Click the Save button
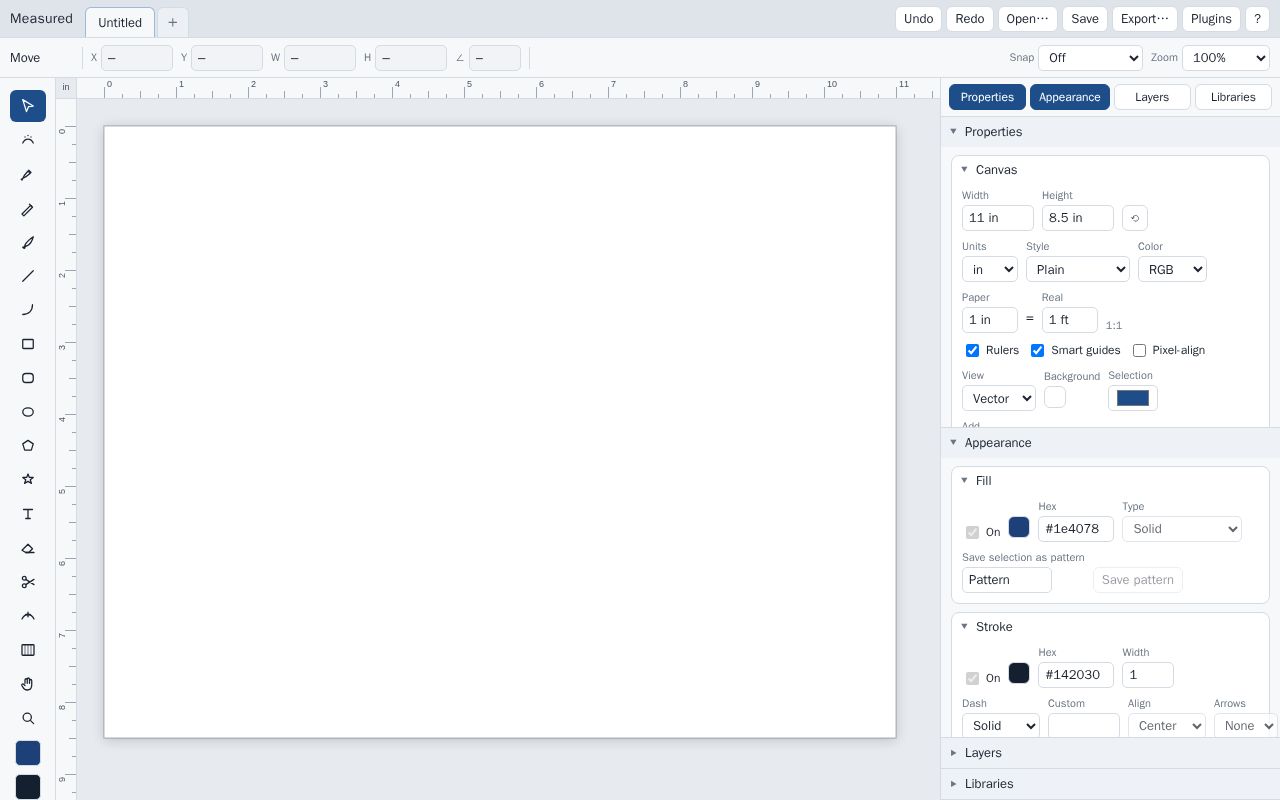This screenshot has width=1280, height=800. point(1084,19)
